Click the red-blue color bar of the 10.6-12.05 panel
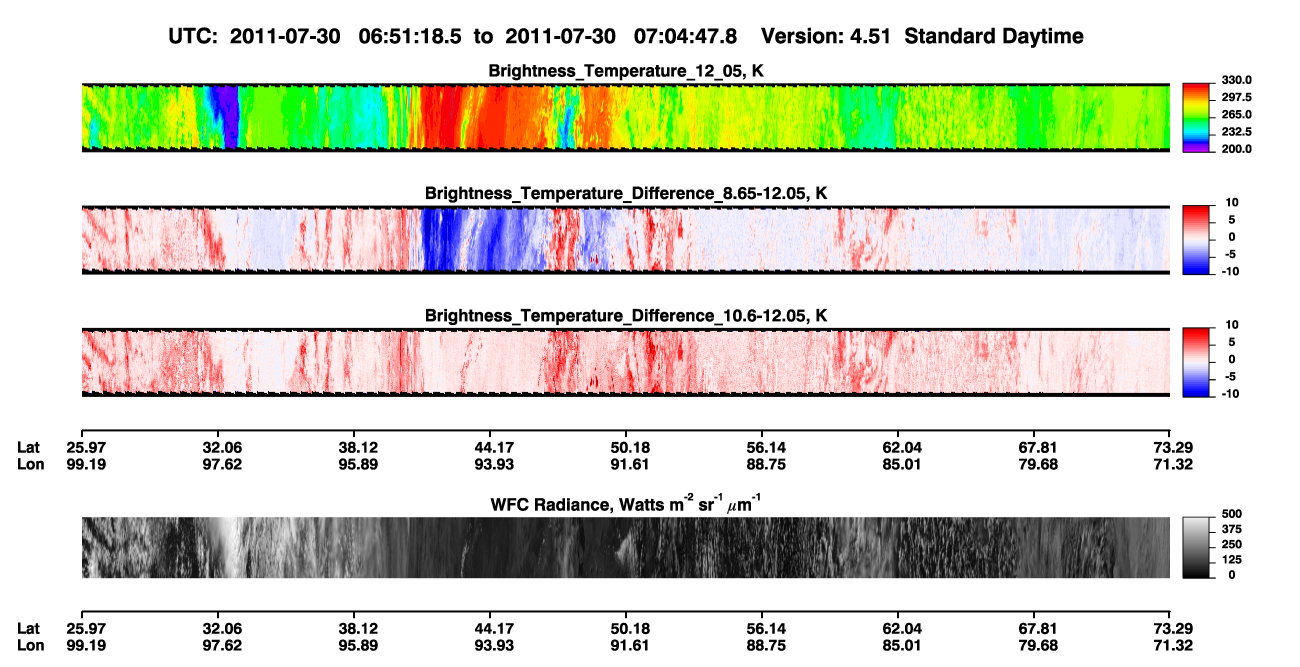The height and width of the screenshot is (667, 1300). 1198,362
